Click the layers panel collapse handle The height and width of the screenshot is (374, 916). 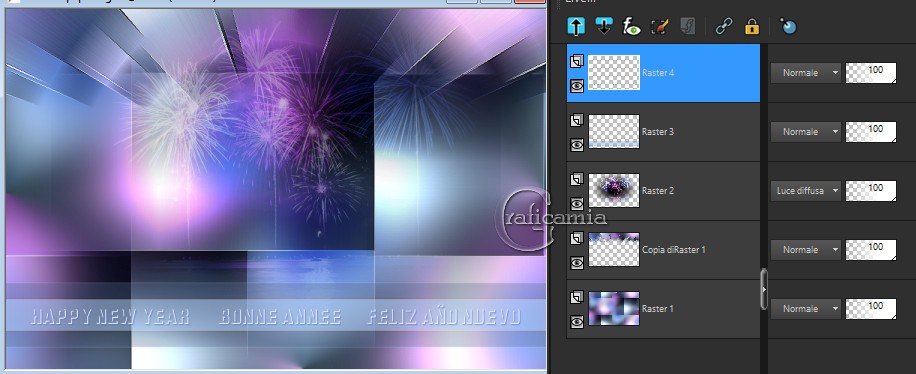(x=764, y=289)
